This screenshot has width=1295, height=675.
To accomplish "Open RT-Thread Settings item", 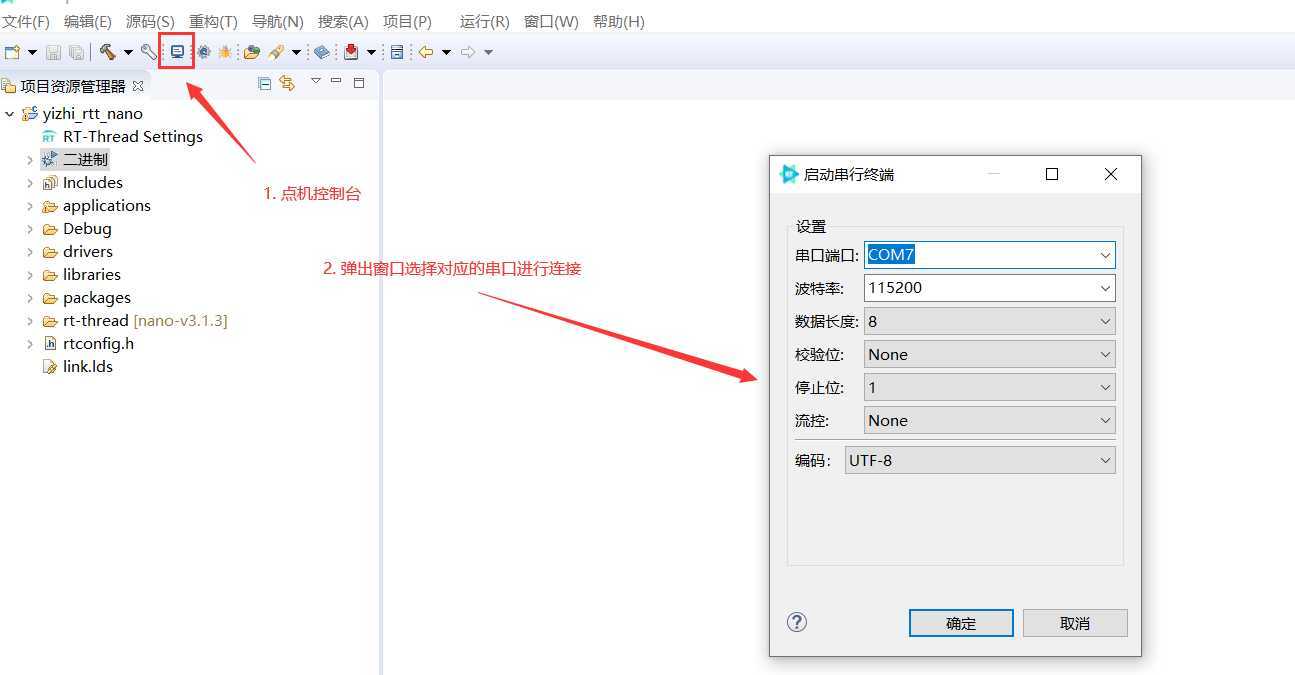I will coord(132,137).
